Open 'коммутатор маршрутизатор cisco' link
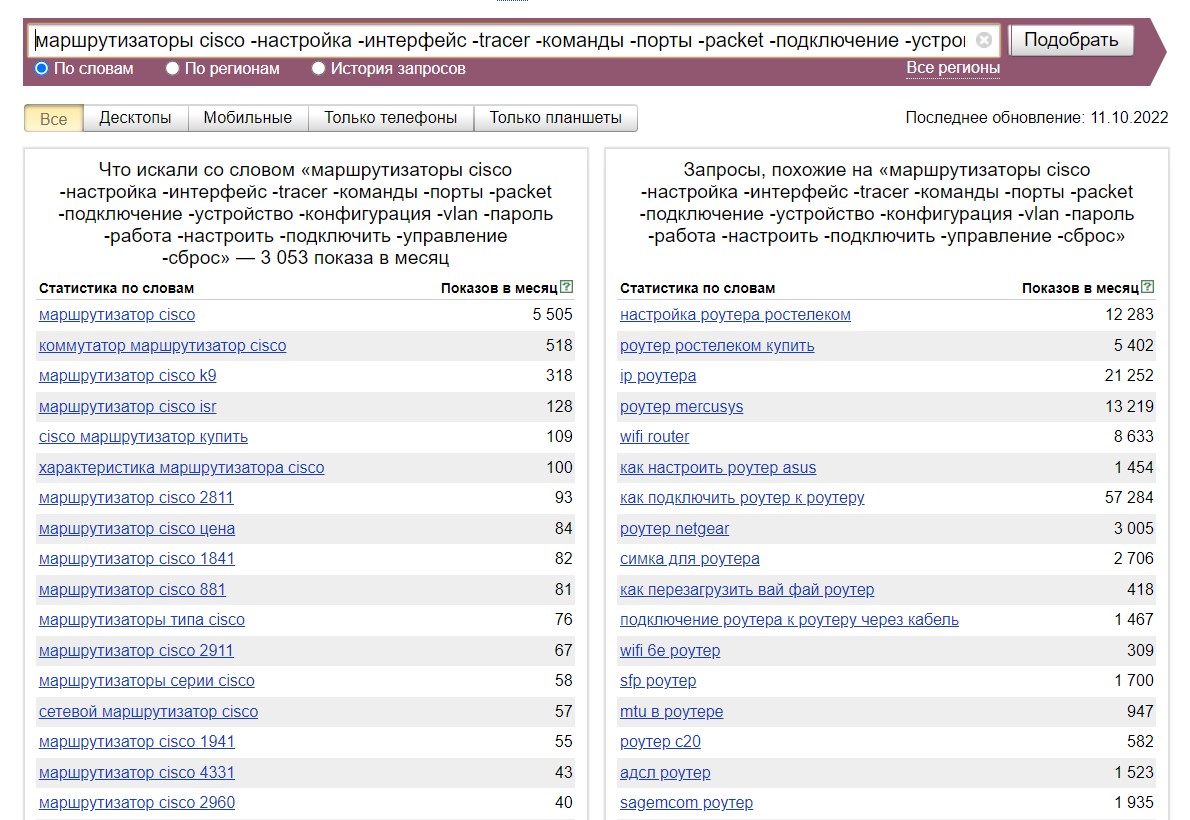Image resolution: width=1190 pixels, height=820 pixels. [162, 345]
